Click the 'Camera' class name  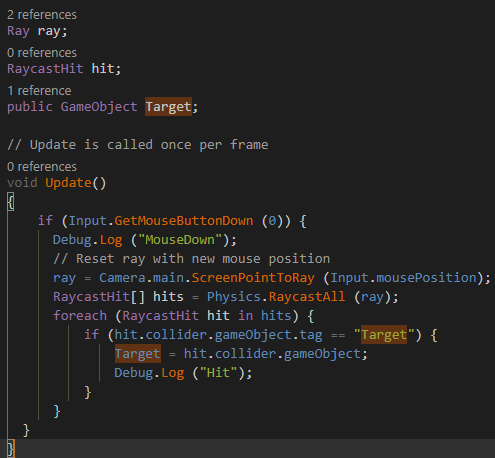coord(122,278)
